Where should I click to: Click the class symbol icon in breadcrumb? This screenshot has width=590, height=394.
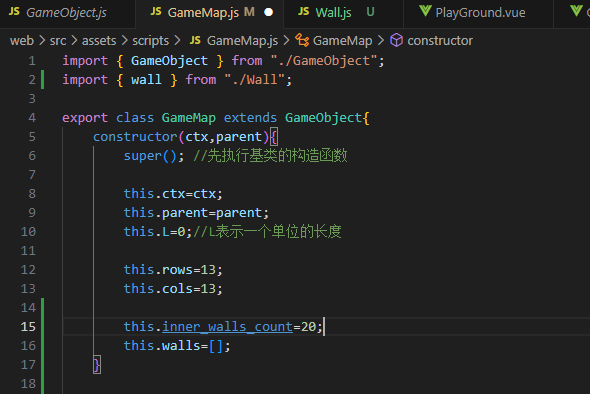point(302,40)
